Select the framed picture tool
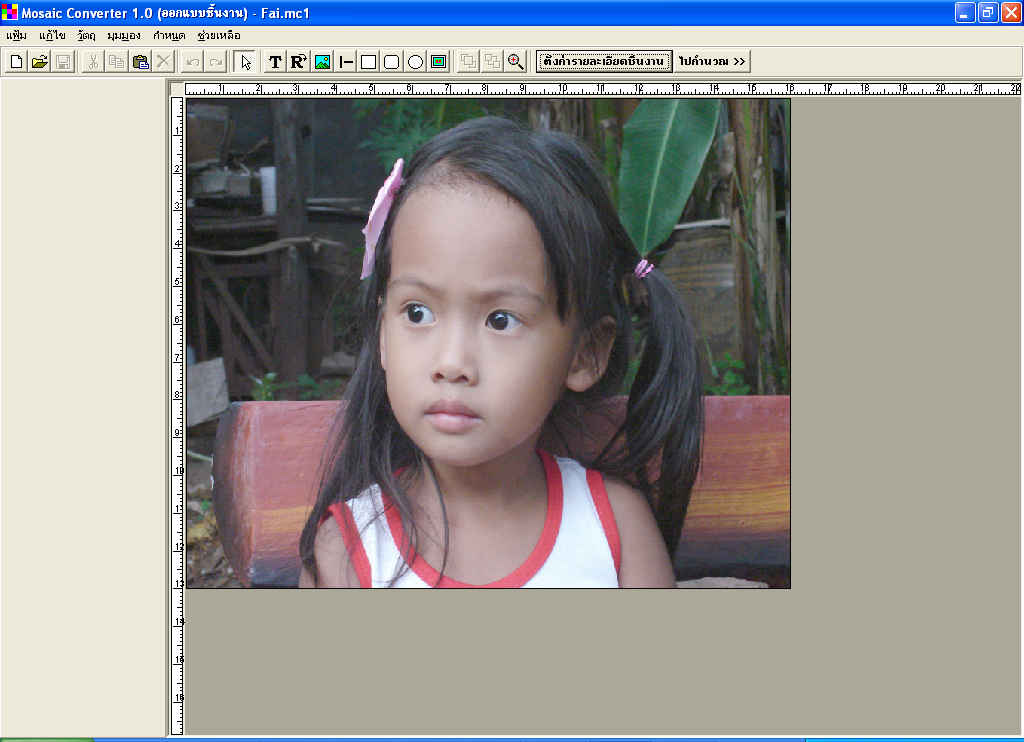The width and height of the screenshot is (1024, 742). click(x=439, y=62)
